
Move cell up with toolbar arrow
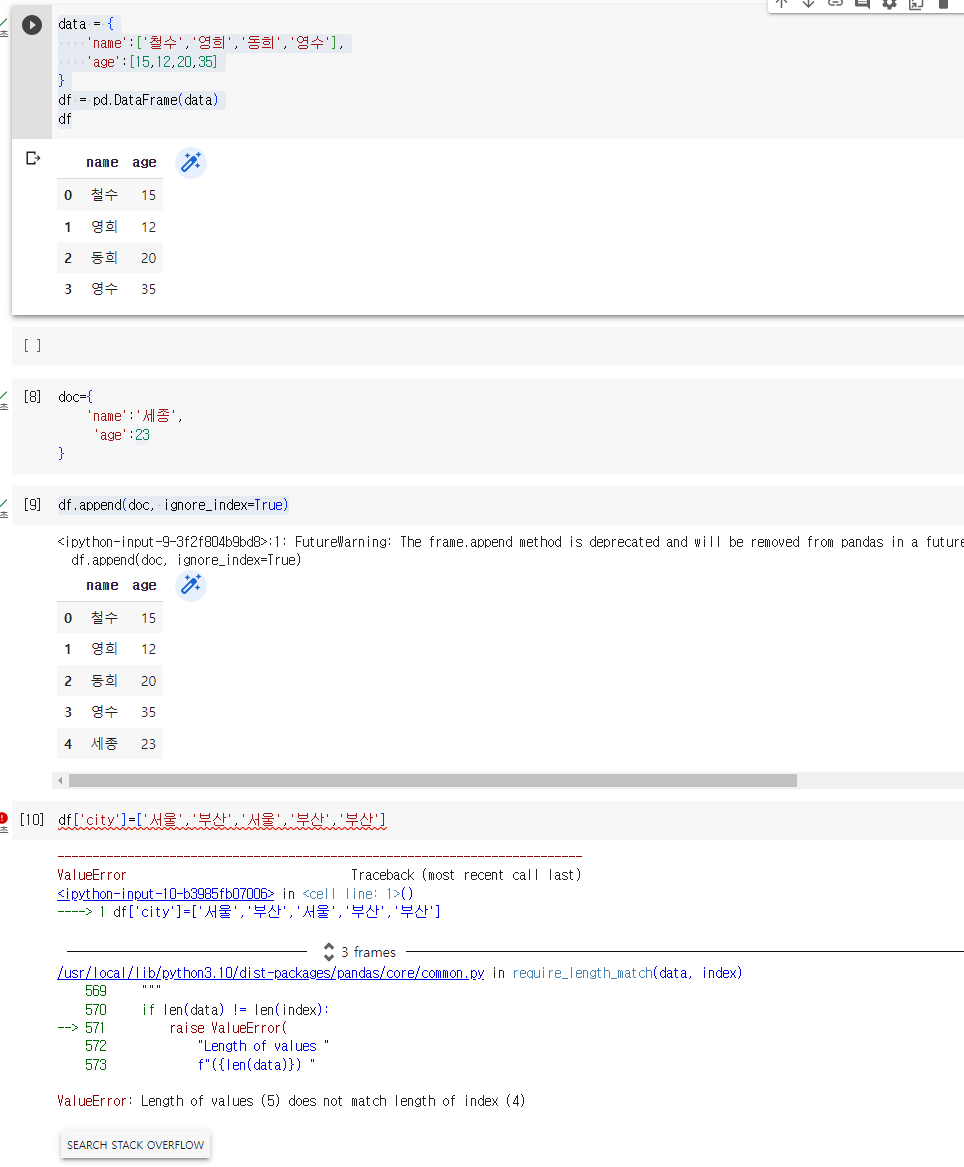[x=782, y=4]
